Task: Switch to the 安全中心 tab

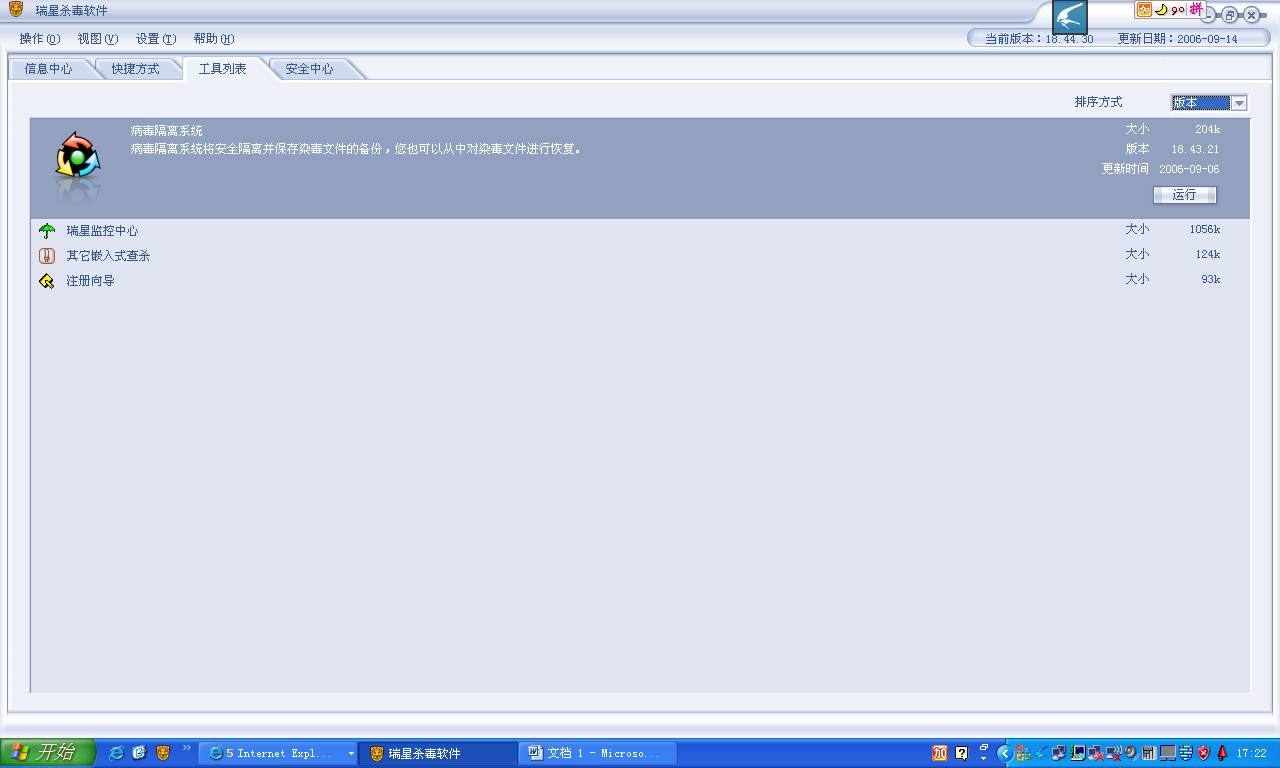Action: point(310,69)
